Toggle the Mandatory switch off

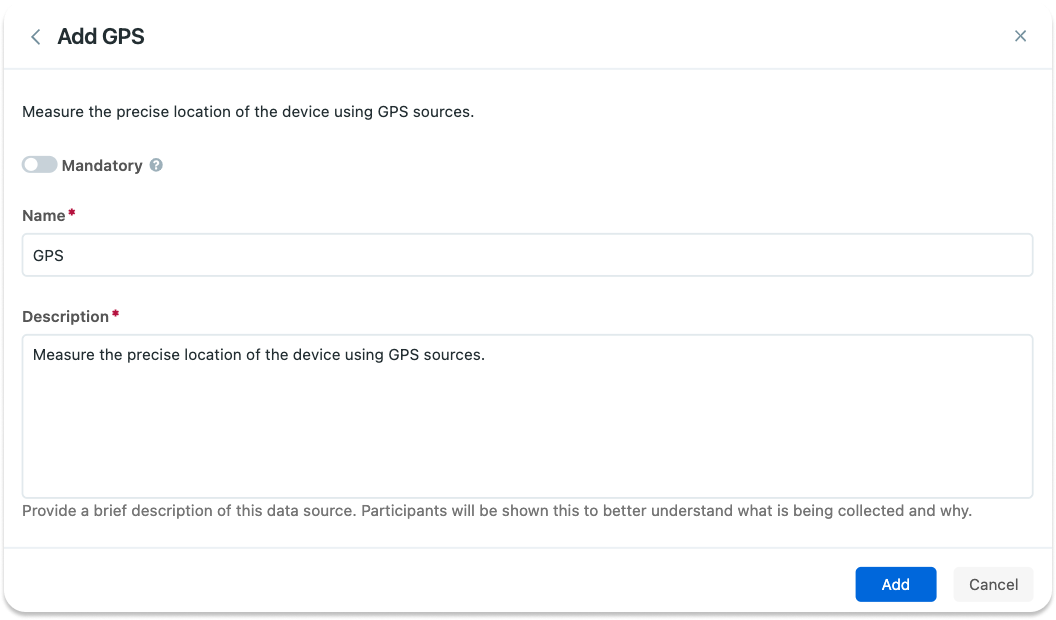point(39,164)
